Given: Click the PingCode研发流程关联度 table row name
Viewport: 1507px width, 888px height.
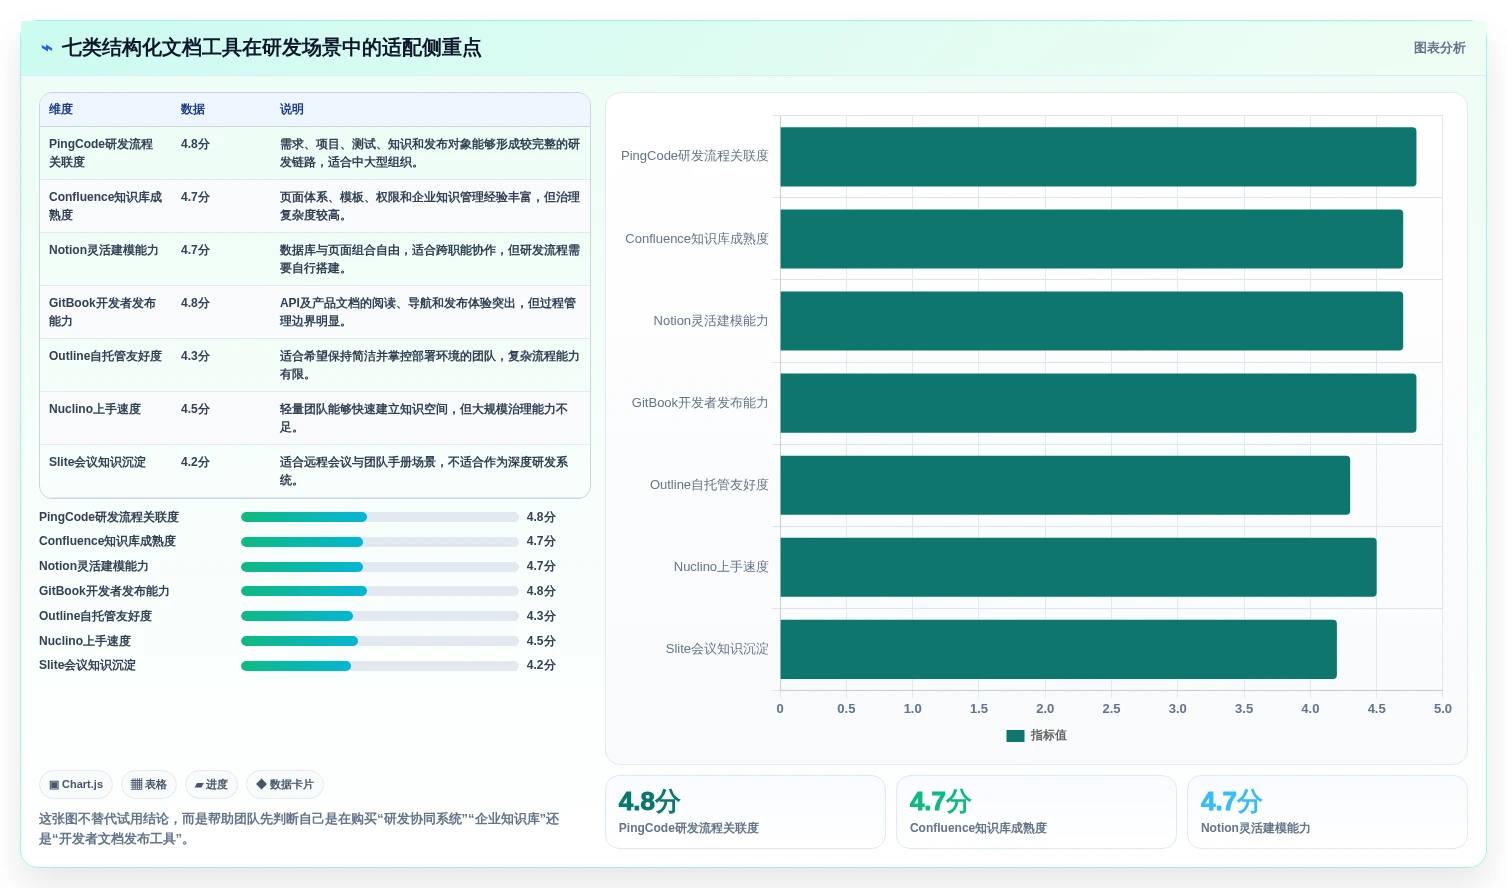Looking at the screenshot, I should 101,153.
